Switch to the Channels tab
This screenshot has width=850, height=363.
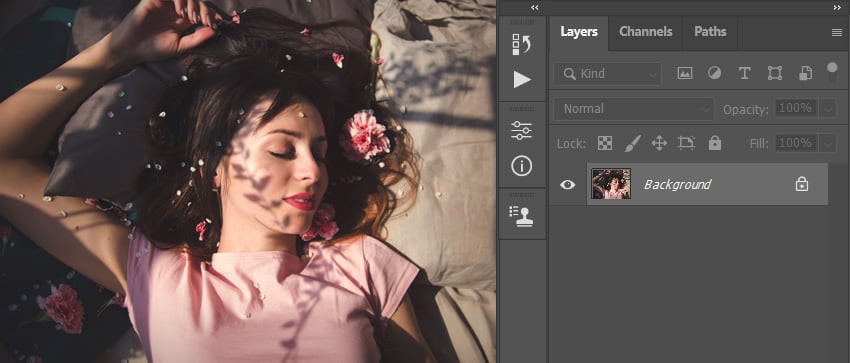click(x=646, y=32)
